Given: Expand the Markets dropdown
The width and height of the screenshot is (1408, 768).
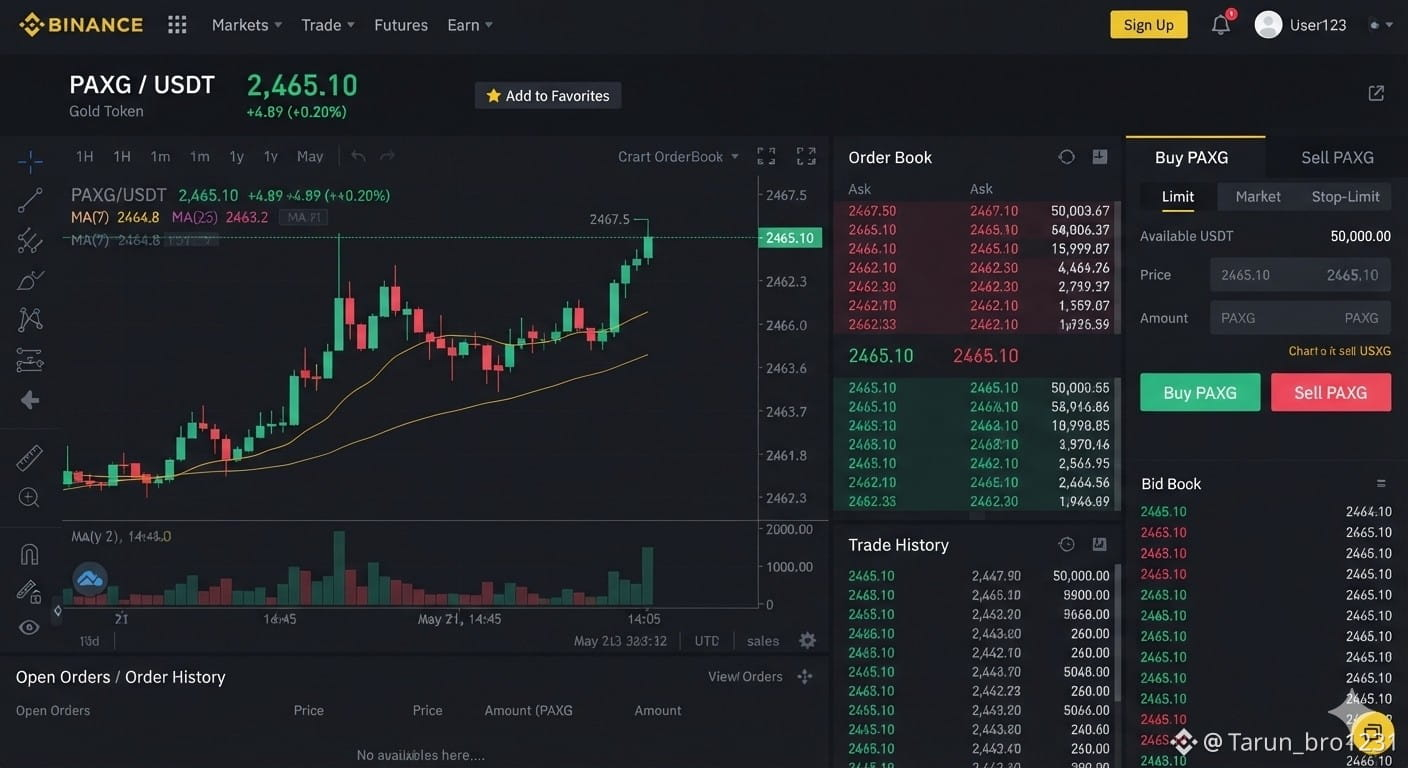Looking at the screenshot, I should point(247,25).
